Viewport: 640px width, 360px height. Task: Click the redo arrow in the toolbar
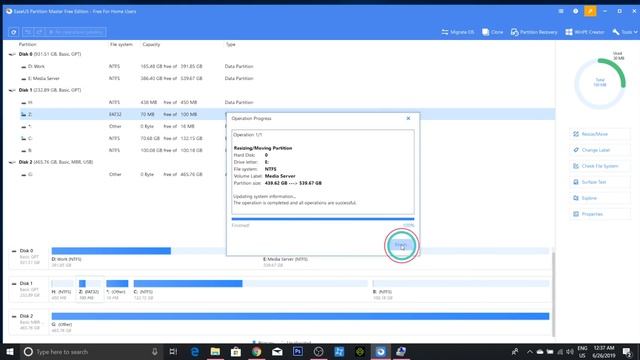[x=39, y=32]
